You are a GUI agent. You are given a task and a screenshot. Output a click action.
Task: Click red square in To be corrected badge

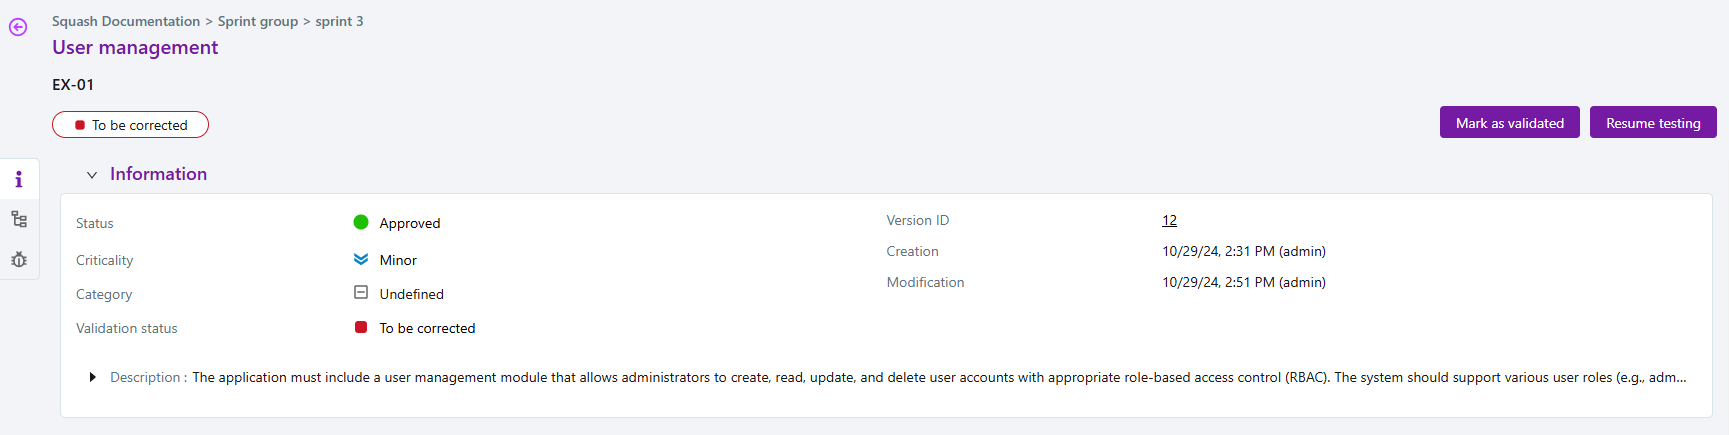click(x=80, y=125)
